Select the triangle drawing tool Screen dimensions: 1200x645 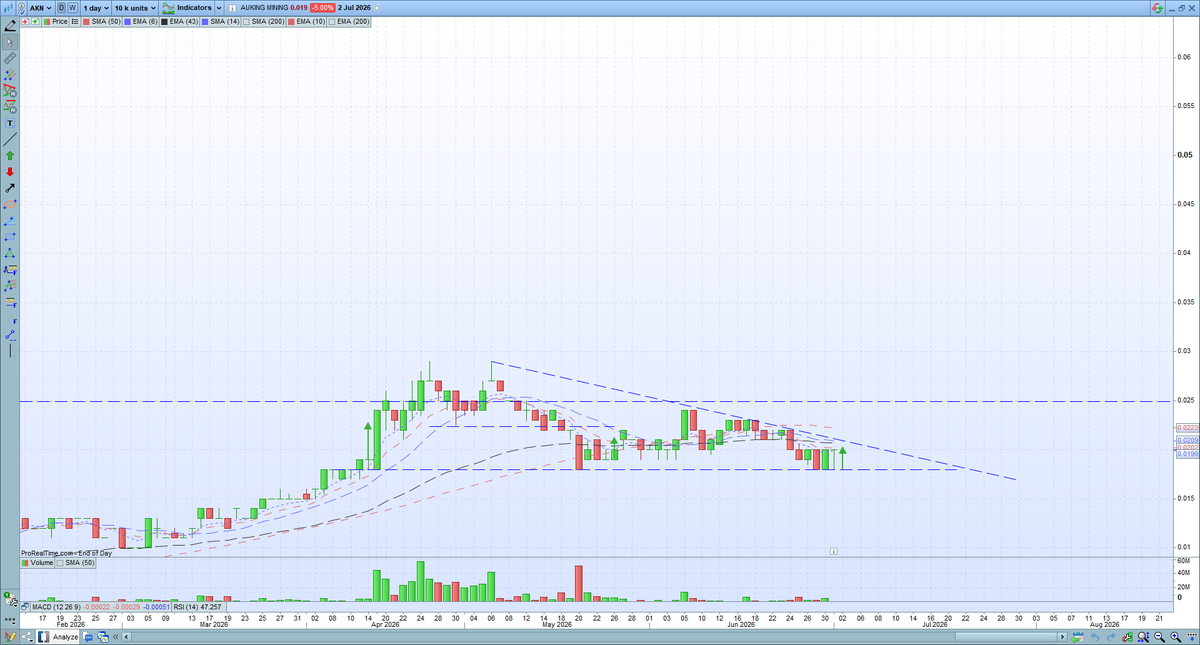click(10, 251)
